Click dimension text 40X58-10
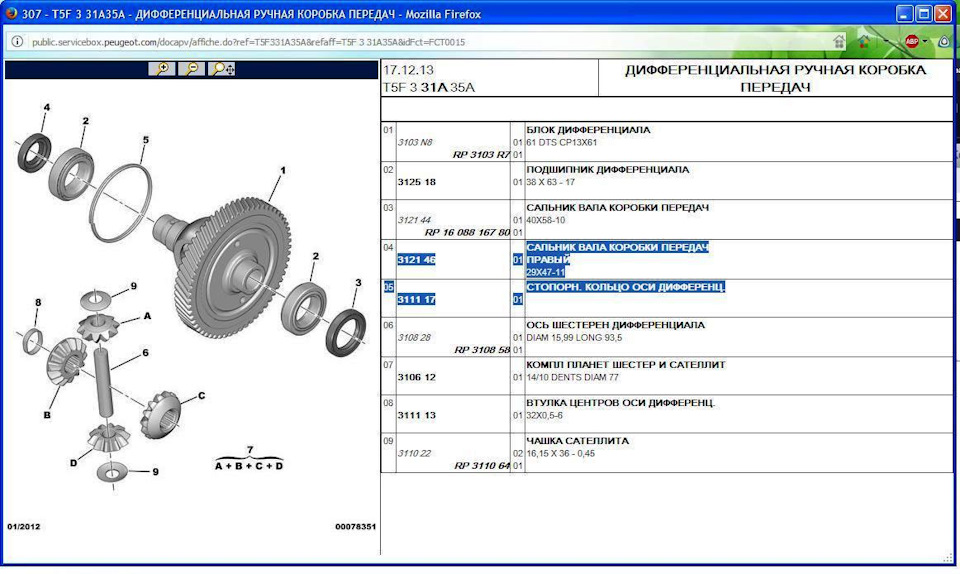The height and width of the screenshot is (574, 960). 546,220
